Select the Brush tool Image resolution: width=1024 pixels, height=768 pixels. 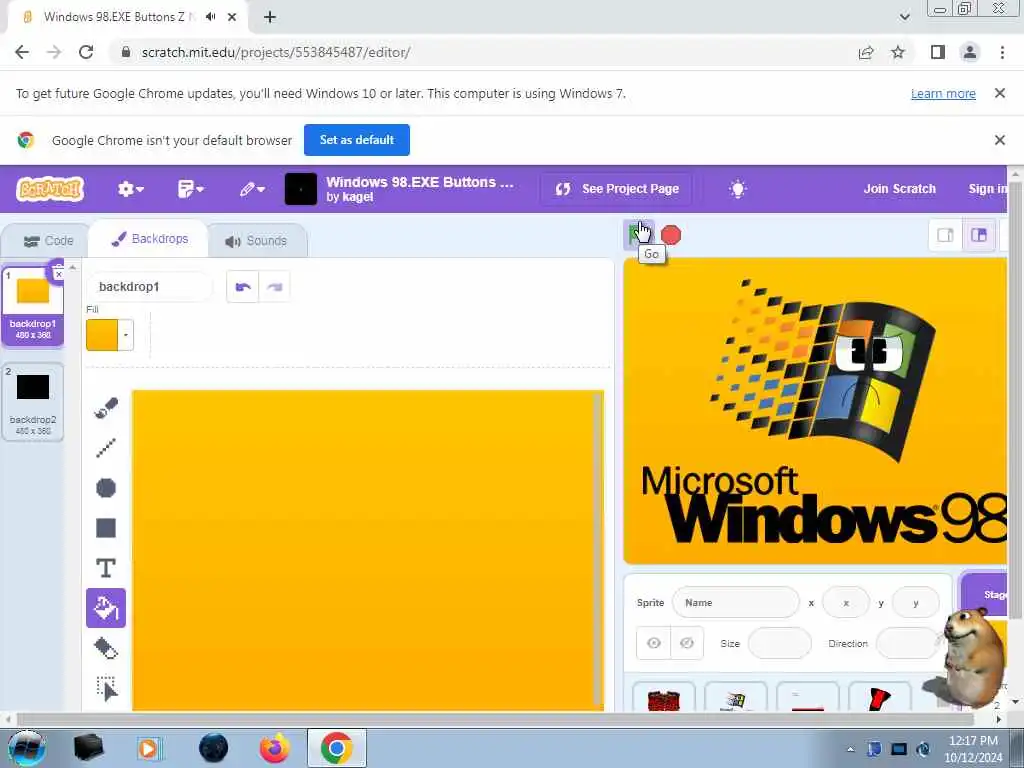pos(106,408)
